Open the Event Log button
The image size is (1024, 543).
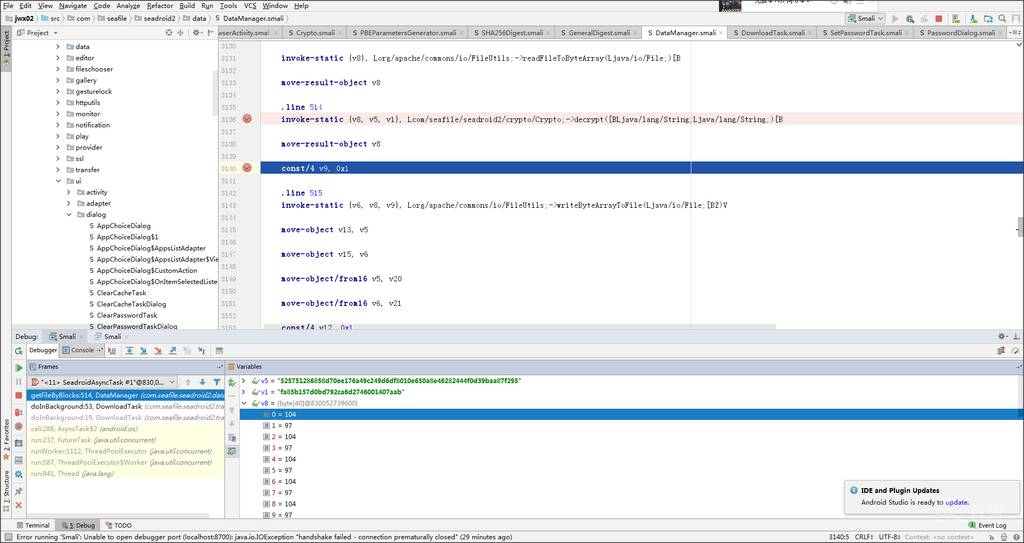coord(989,525)
